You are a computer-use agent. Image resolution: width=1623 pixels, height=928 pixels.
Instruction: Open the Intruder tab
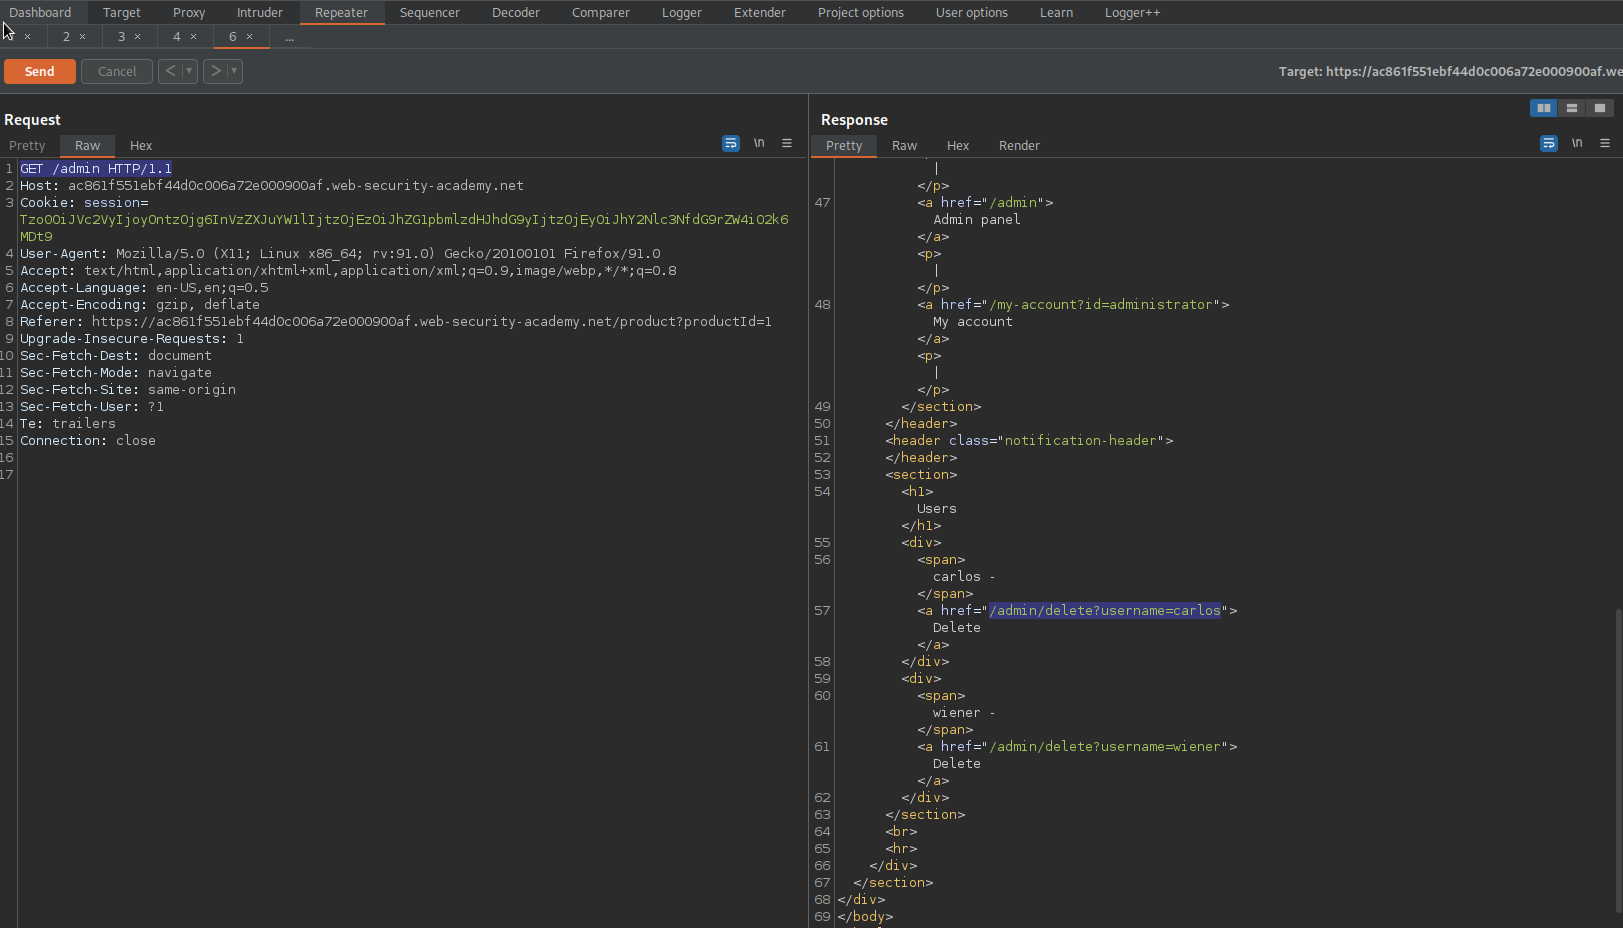click(x=260, y=12)
